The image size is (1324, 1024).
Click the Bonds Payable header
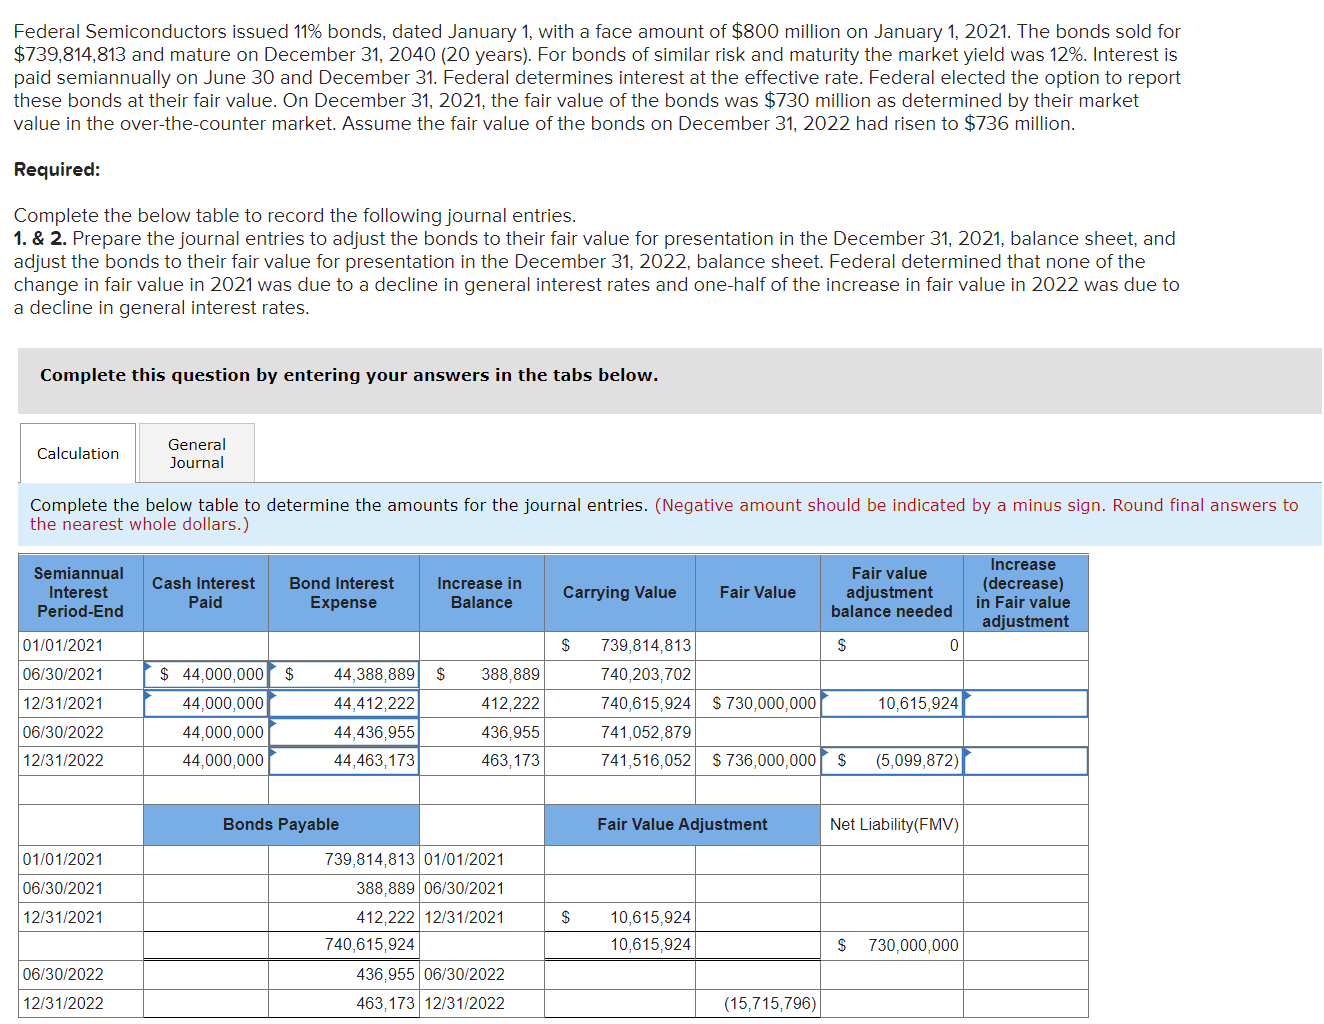[281, 825]
